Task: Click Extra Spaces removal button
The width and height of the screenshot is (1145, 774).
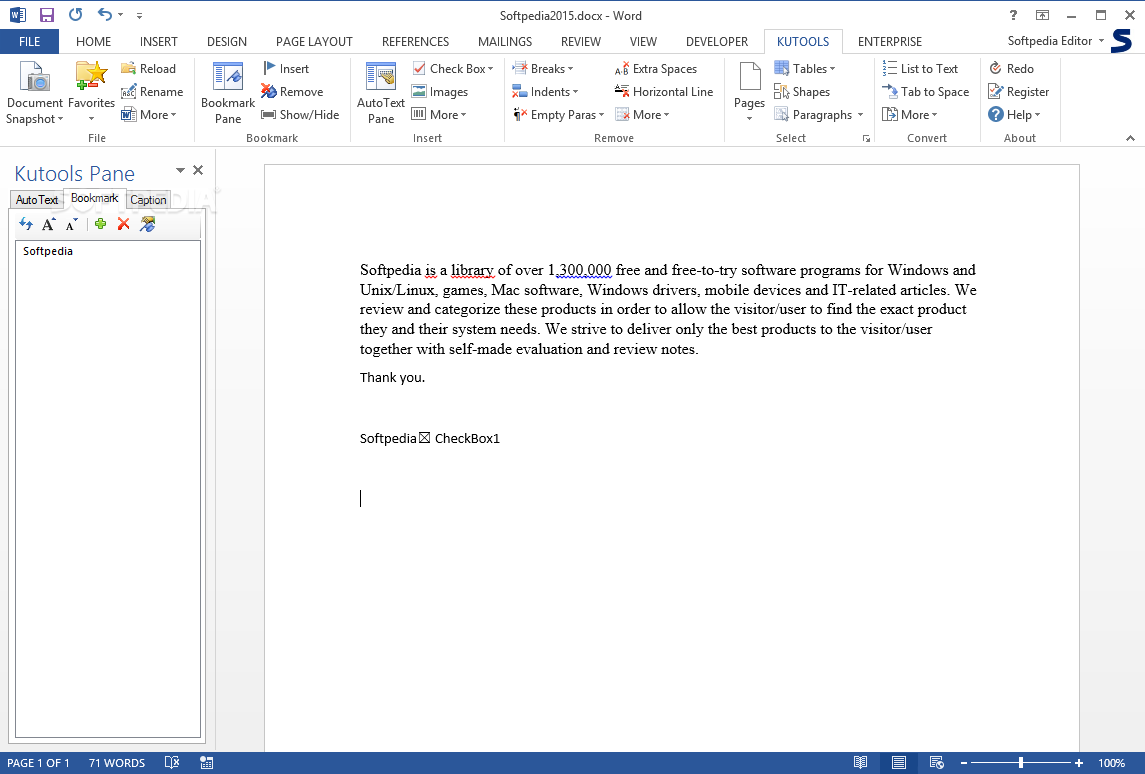Action: pos(656,69)
